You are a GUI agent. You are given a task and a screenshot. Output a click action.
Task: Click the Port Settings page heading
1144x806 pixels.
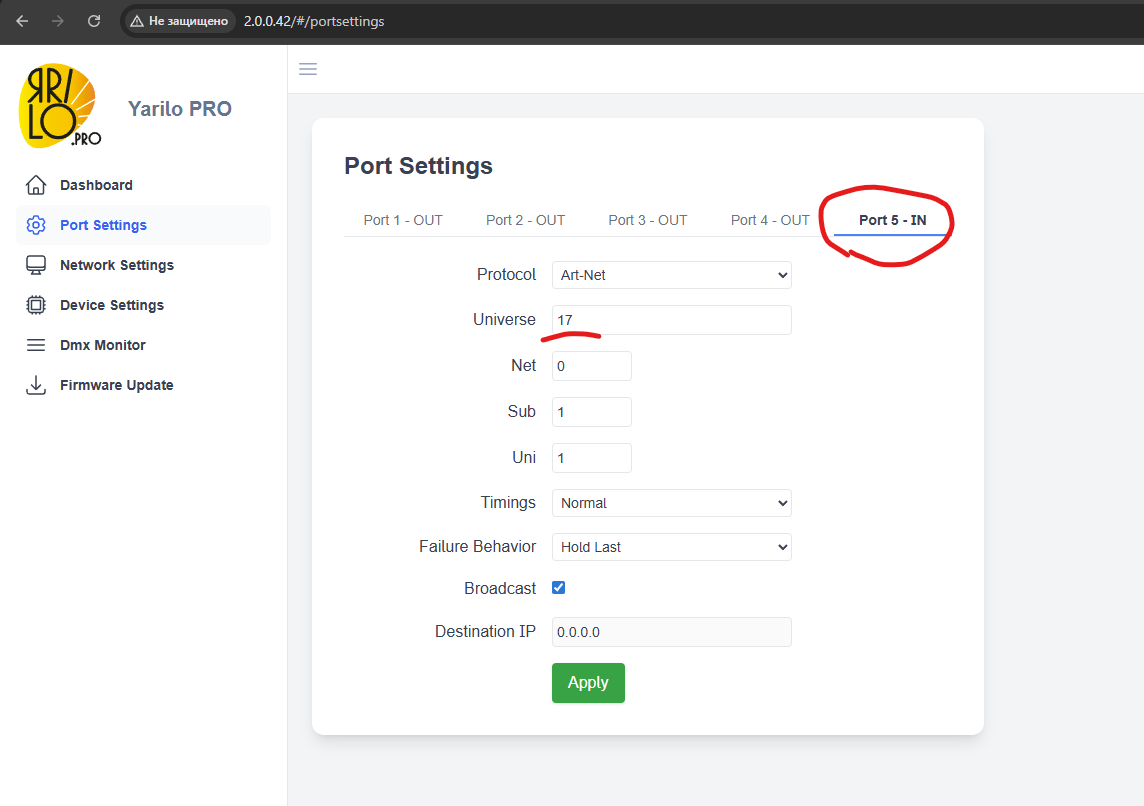pos(418,166)
